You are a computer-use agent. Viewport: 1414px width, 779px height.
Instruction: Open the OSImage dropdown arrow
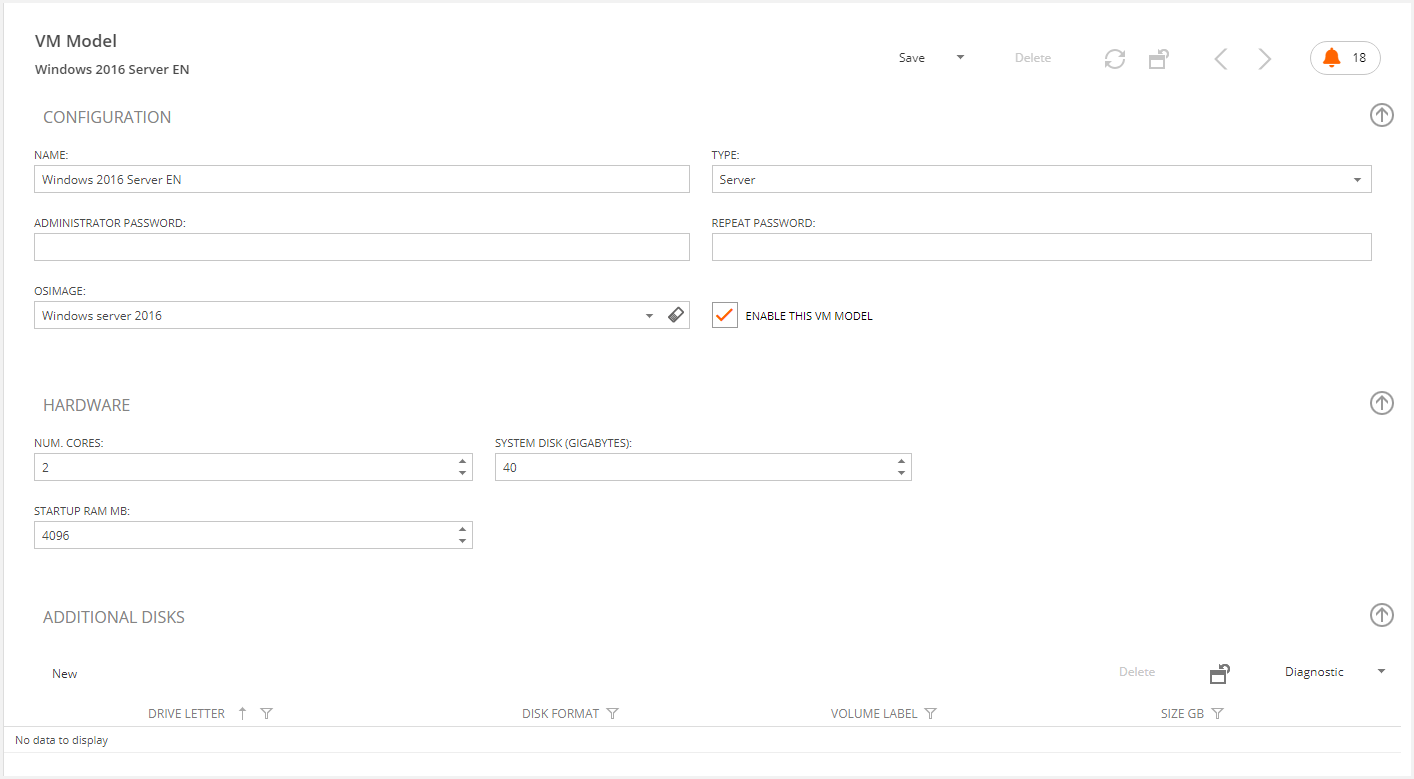point(649,316)
